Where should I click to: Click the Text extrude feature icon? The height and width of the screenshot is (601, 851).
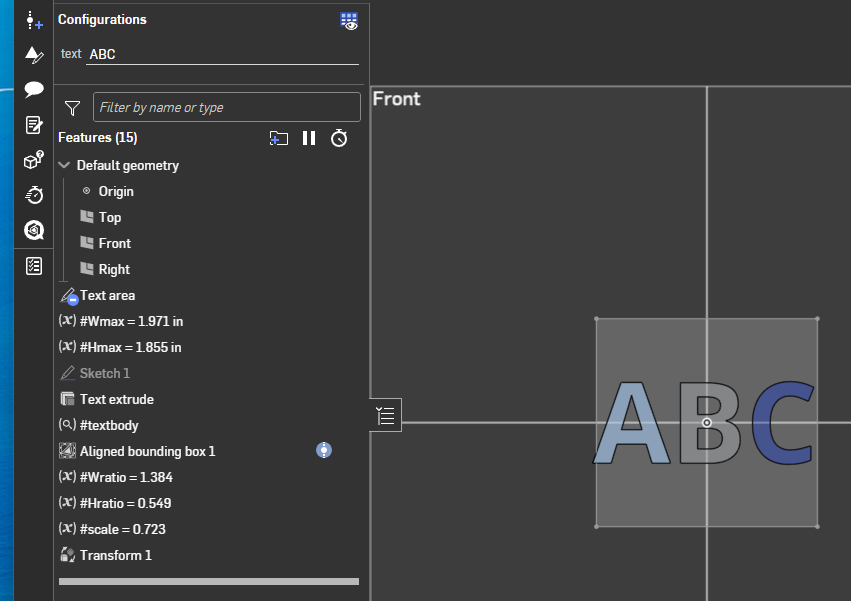point(67,399)
